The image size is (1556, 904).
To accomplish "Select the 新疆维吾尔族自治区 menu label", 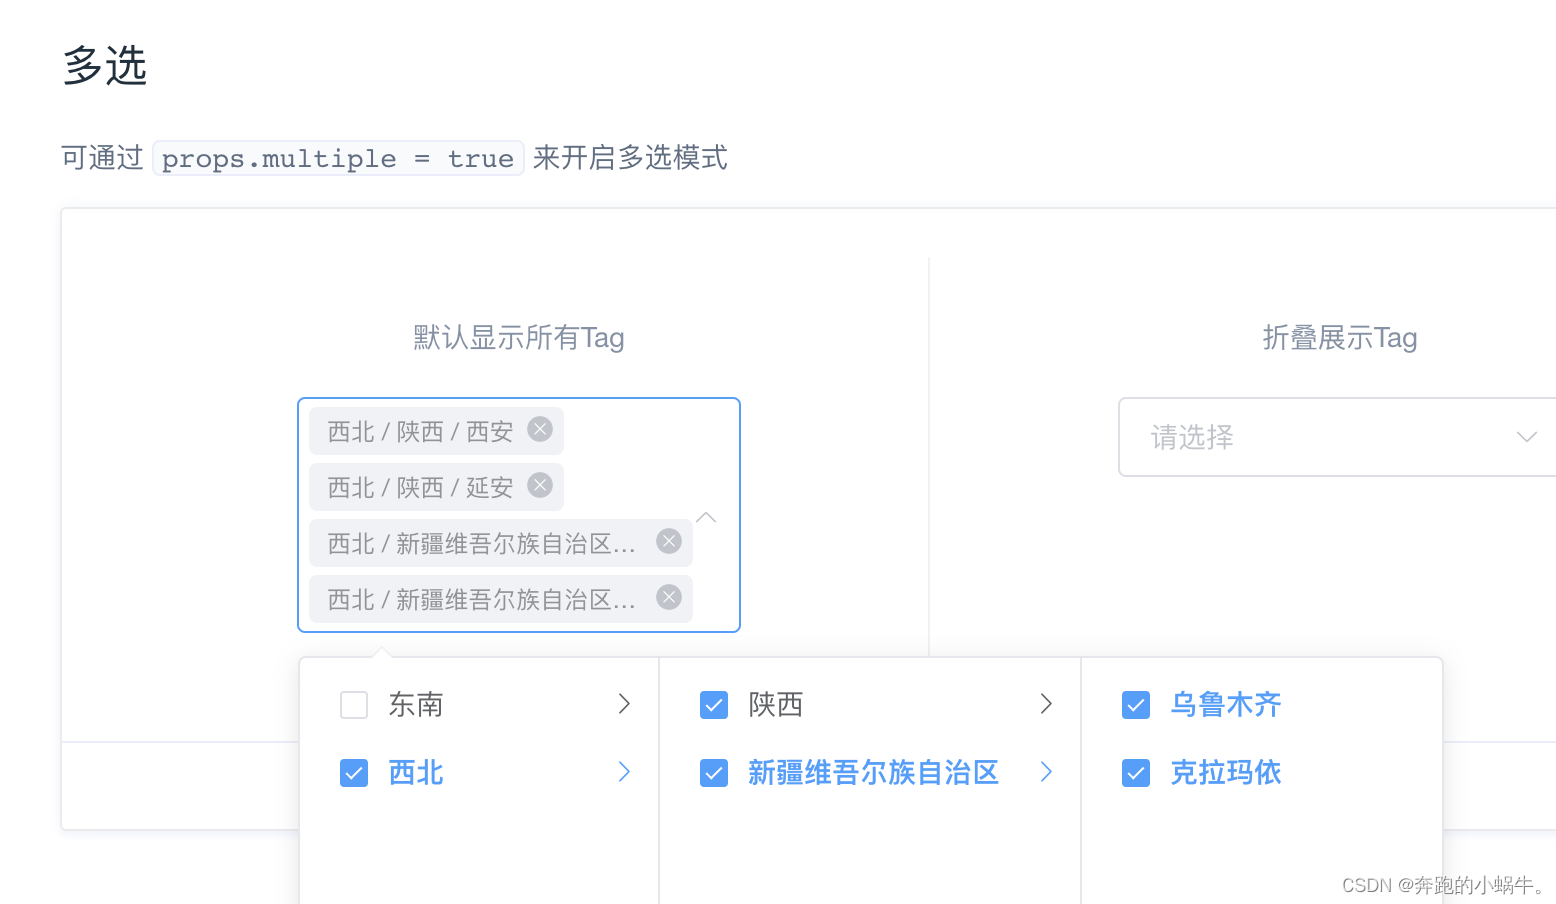I will 873,773.
